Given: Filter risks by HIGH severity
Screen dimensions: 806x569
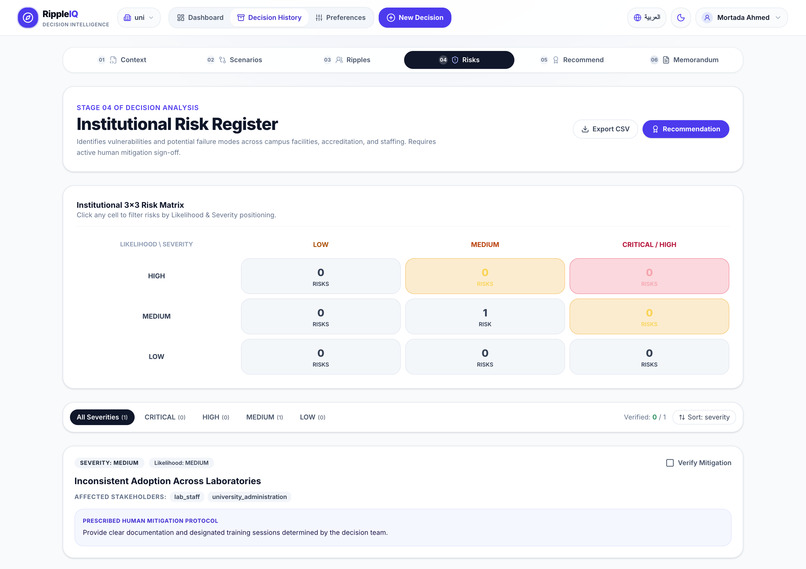Looking at the screenshot, I should click(215, 417).
